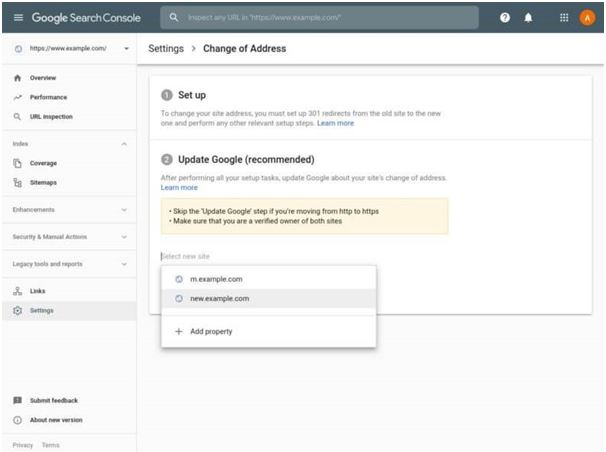606x452 pixels.
Task: Click the About new version info icon
Action: coord(17,420)
